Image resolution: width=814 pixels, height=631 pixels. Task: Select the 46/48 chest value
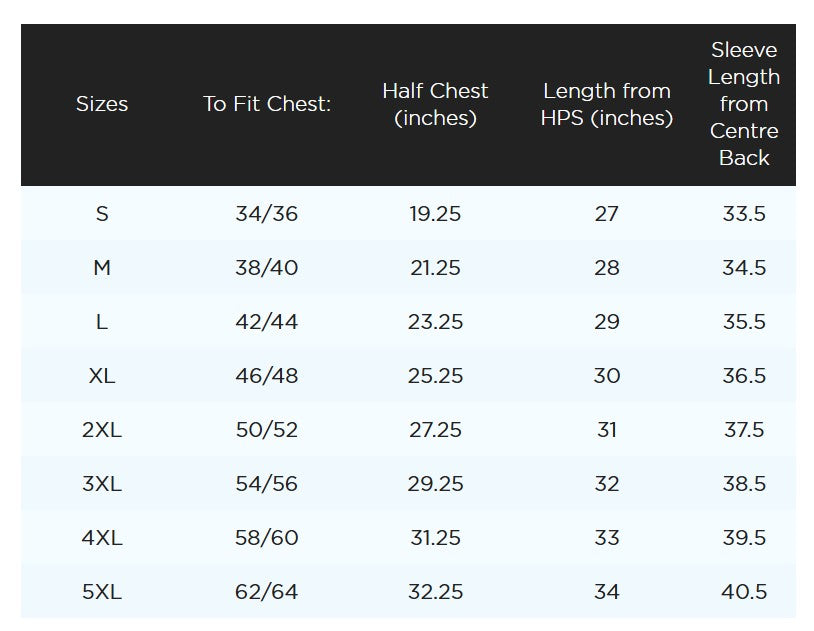267,376
